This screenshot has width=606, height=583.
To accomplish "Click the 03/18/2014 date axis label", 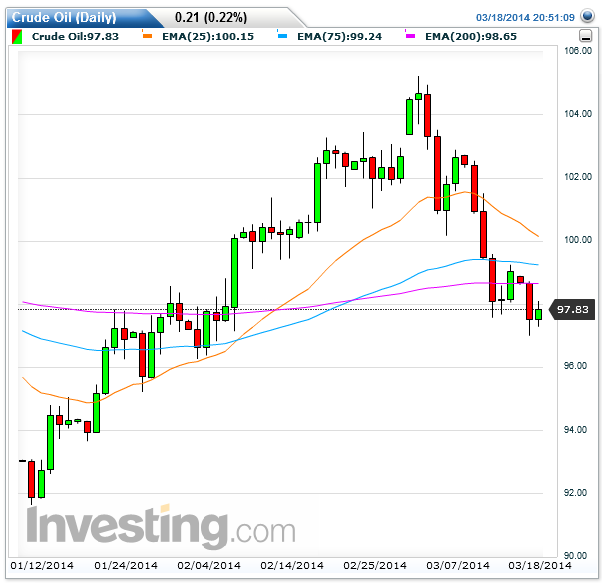I will 540,566.
